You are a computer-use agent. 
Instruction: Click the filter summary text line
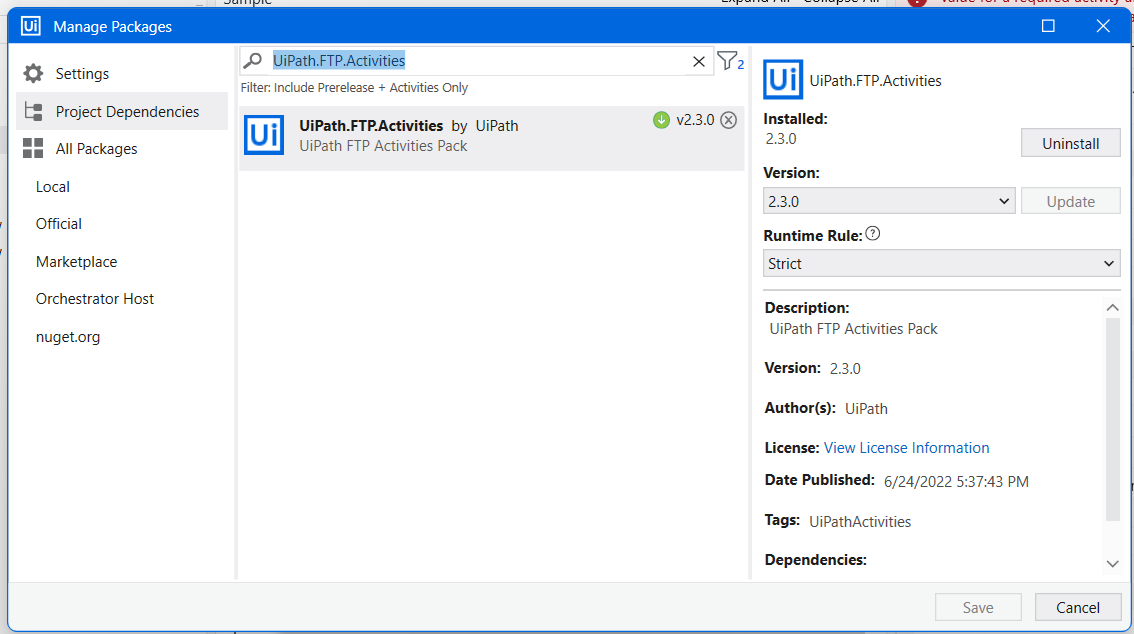click(354, 87)
